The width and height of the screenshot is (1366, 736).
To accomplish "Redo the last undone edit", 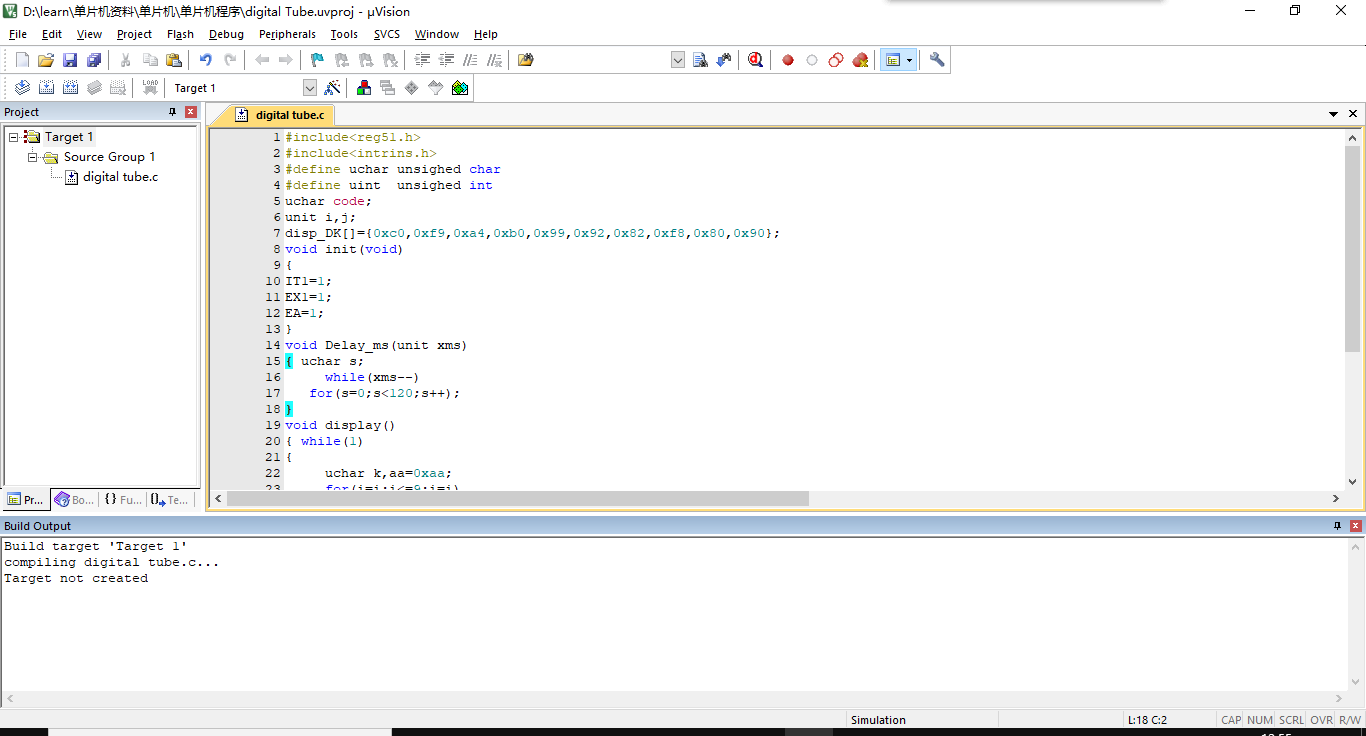I will (x=230, y=60).
